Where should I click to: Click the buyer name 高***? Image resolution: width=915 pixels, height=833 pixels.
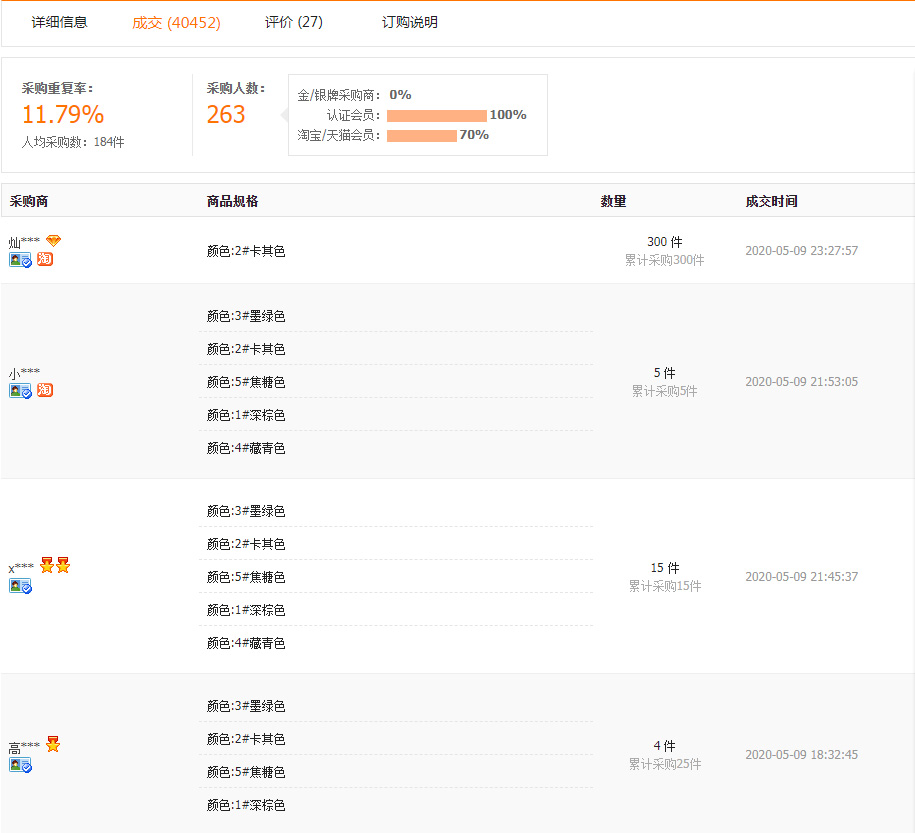coord(22,745)
